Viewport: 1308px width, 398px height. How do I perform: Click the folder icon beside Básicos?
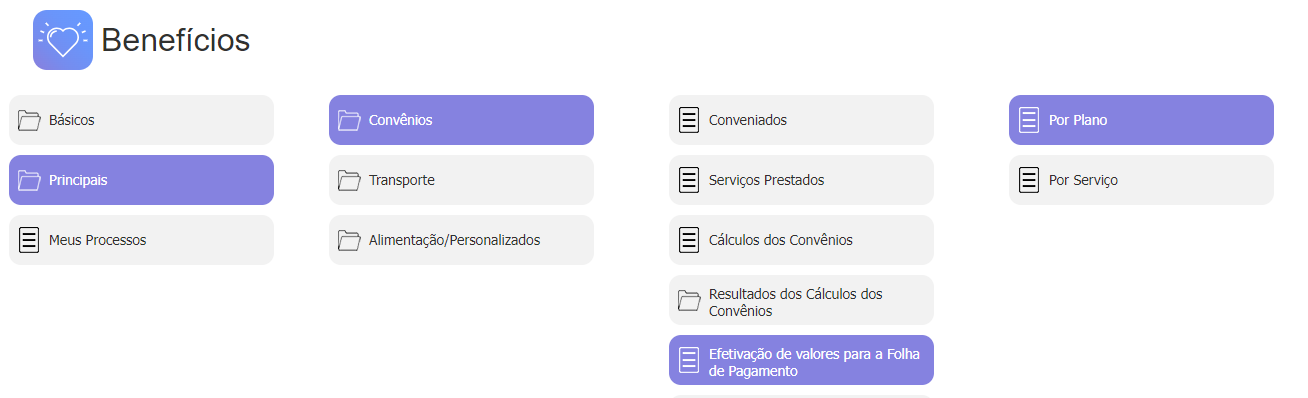pyautogui.click(x=29, y=120)
